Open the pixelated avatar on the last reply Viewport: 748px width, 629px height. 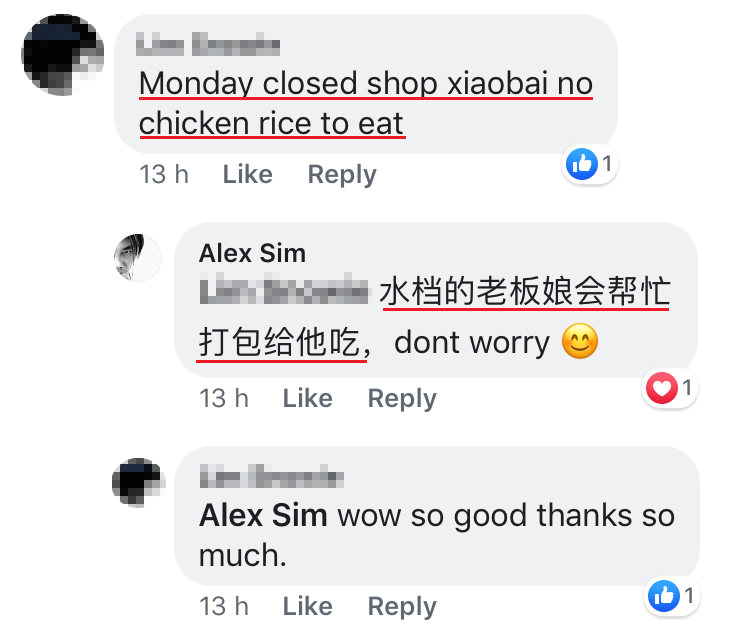click(x=138, y=482)
